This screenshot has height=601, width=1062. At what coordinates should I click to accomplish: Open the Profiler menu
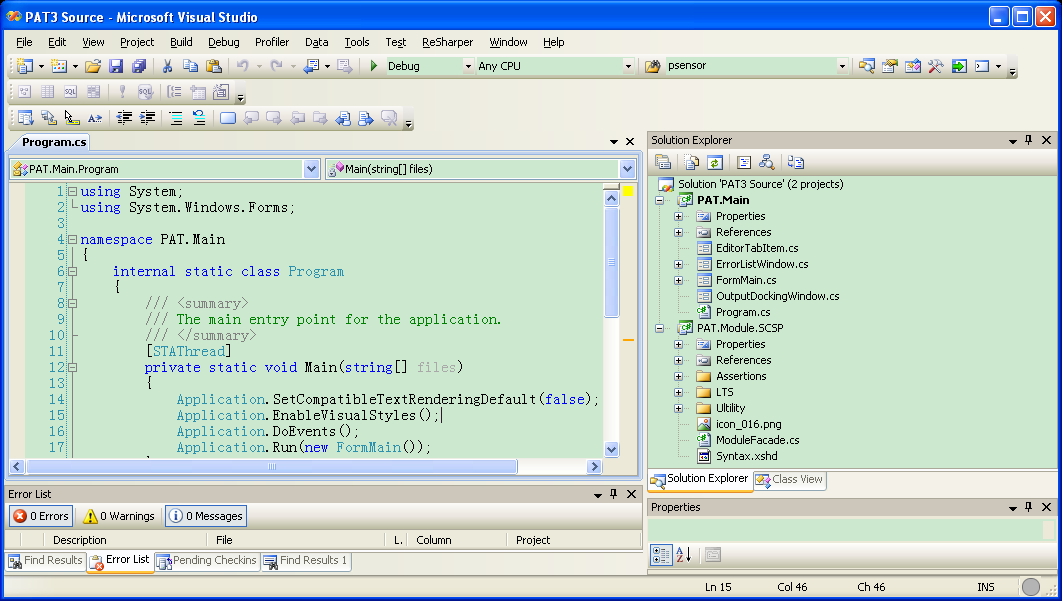coord(272,42)
